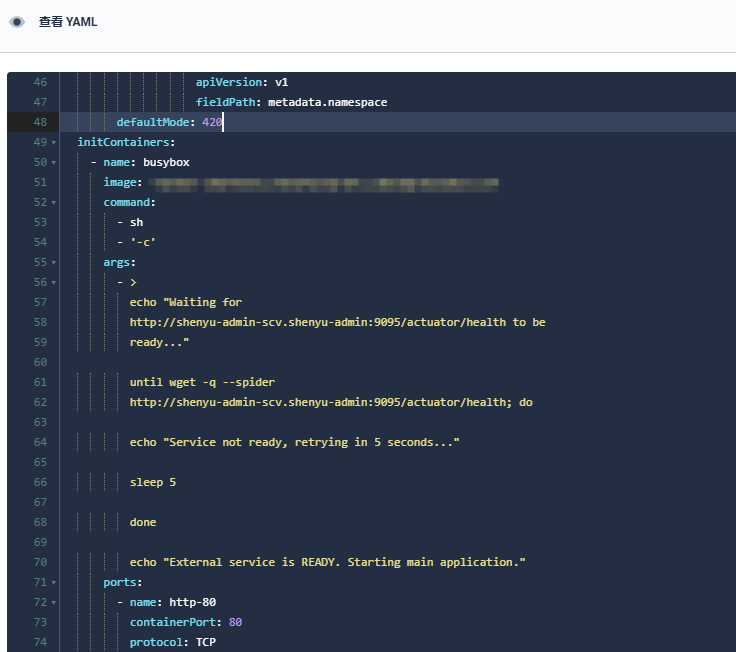Image resolution: width=736 pixels, height=652 pixels.
Task: Fold the command section at line 52
Action: tap(53, 203)
